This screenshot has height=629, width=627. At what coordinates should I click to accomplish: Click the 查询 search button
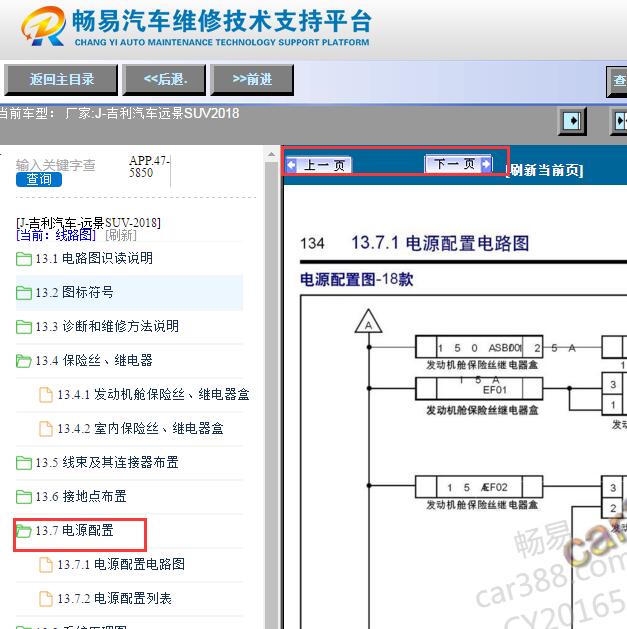39,179
